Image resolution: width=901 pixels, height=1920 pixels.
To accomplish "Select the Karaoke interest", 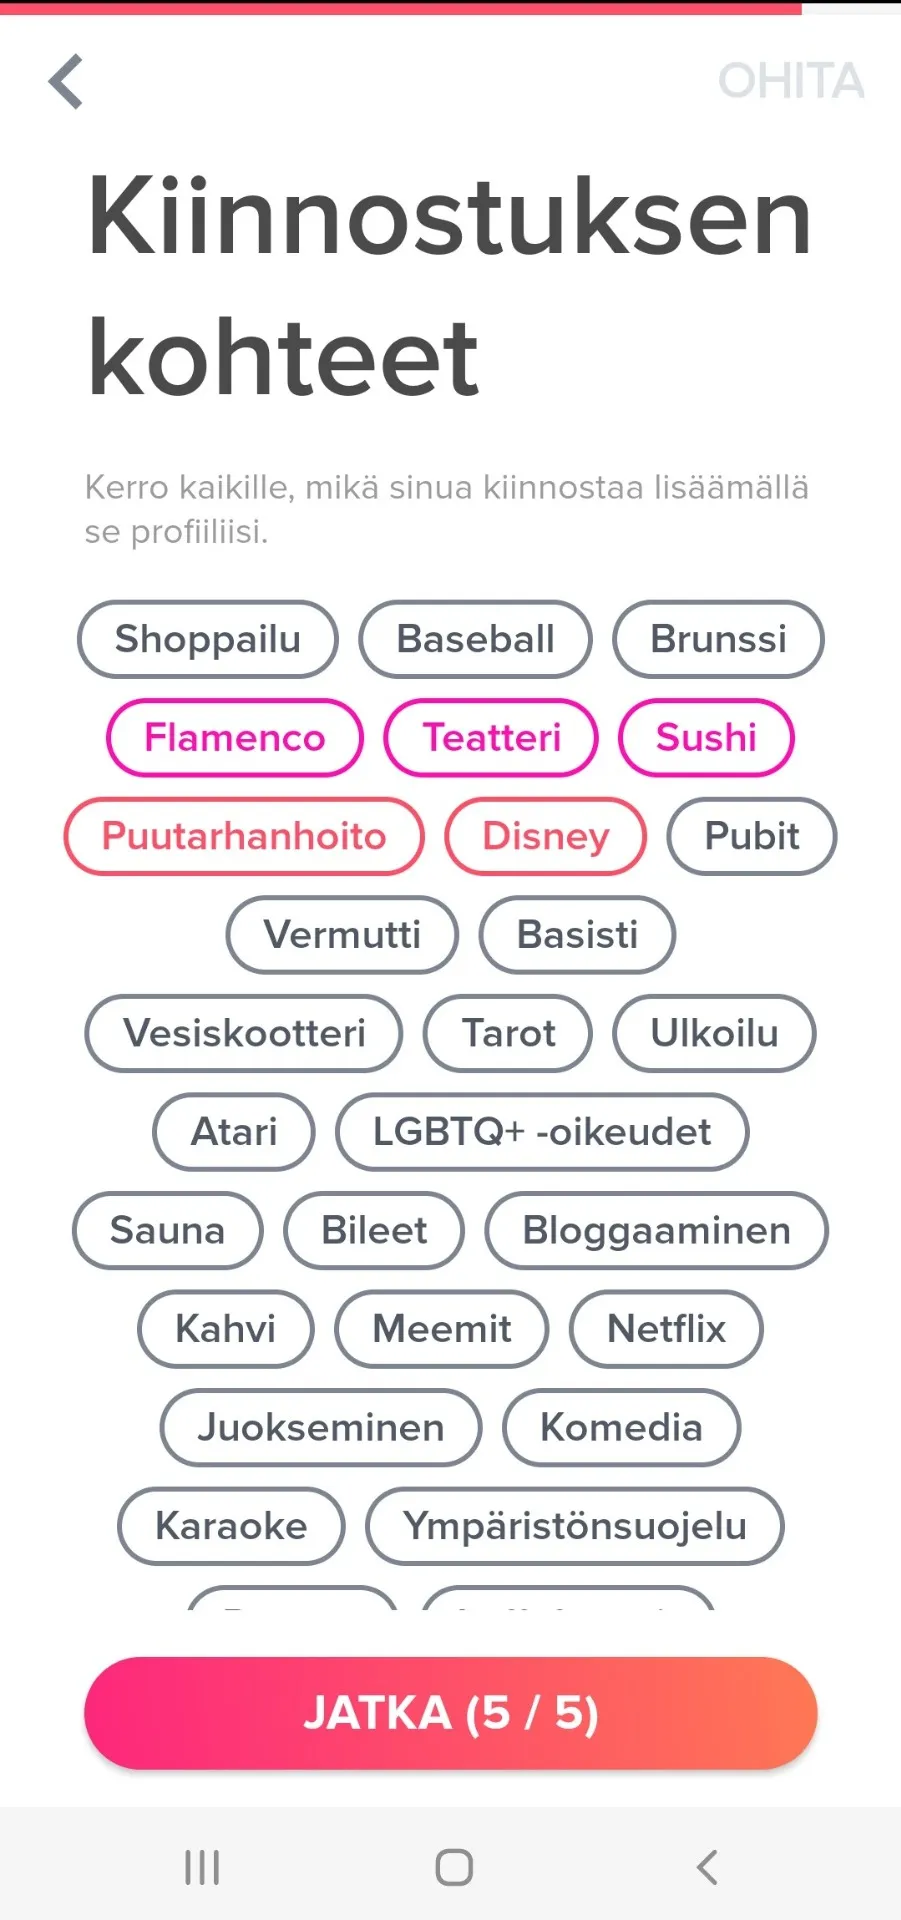I will [231, 1526].
